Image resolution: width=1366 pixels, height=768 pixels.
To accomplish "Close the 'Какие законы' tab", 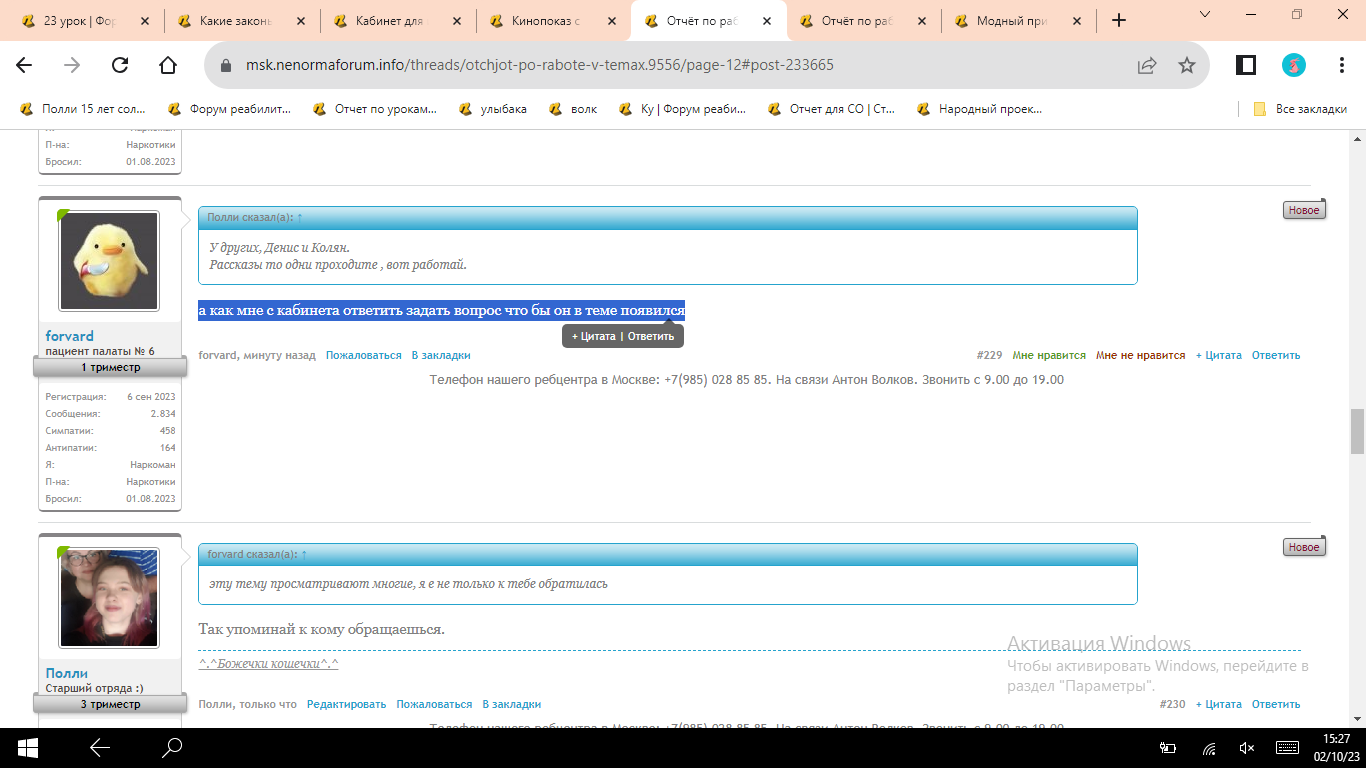I will click(301, 20).
